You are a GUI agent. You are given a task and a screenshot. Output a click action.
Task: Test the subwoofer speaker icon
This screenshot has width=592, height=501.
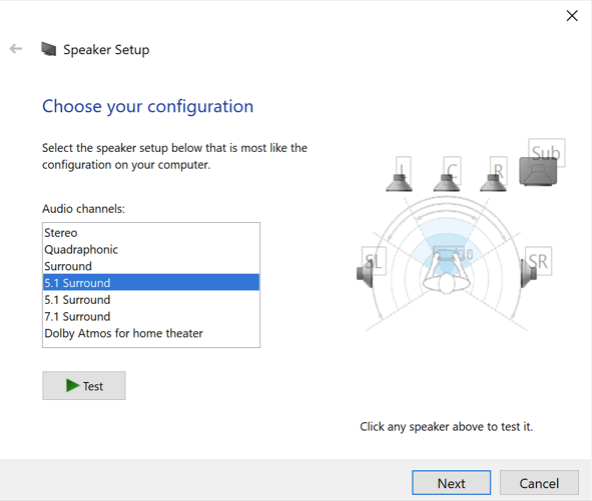pos(538,171)
